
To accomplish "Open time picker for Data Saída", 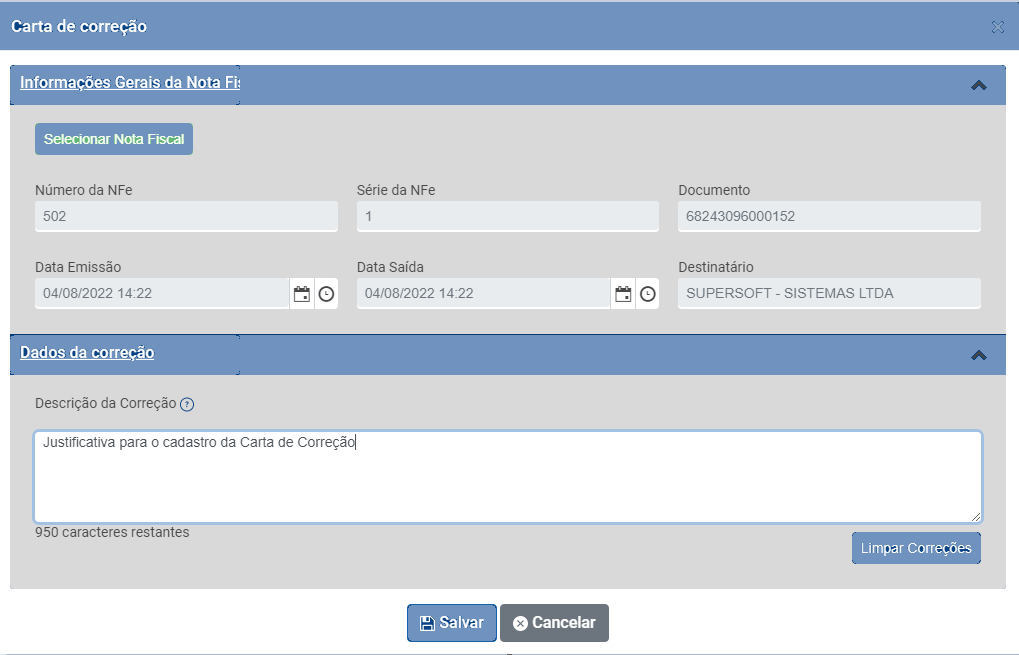I will [x=648, y=294].
